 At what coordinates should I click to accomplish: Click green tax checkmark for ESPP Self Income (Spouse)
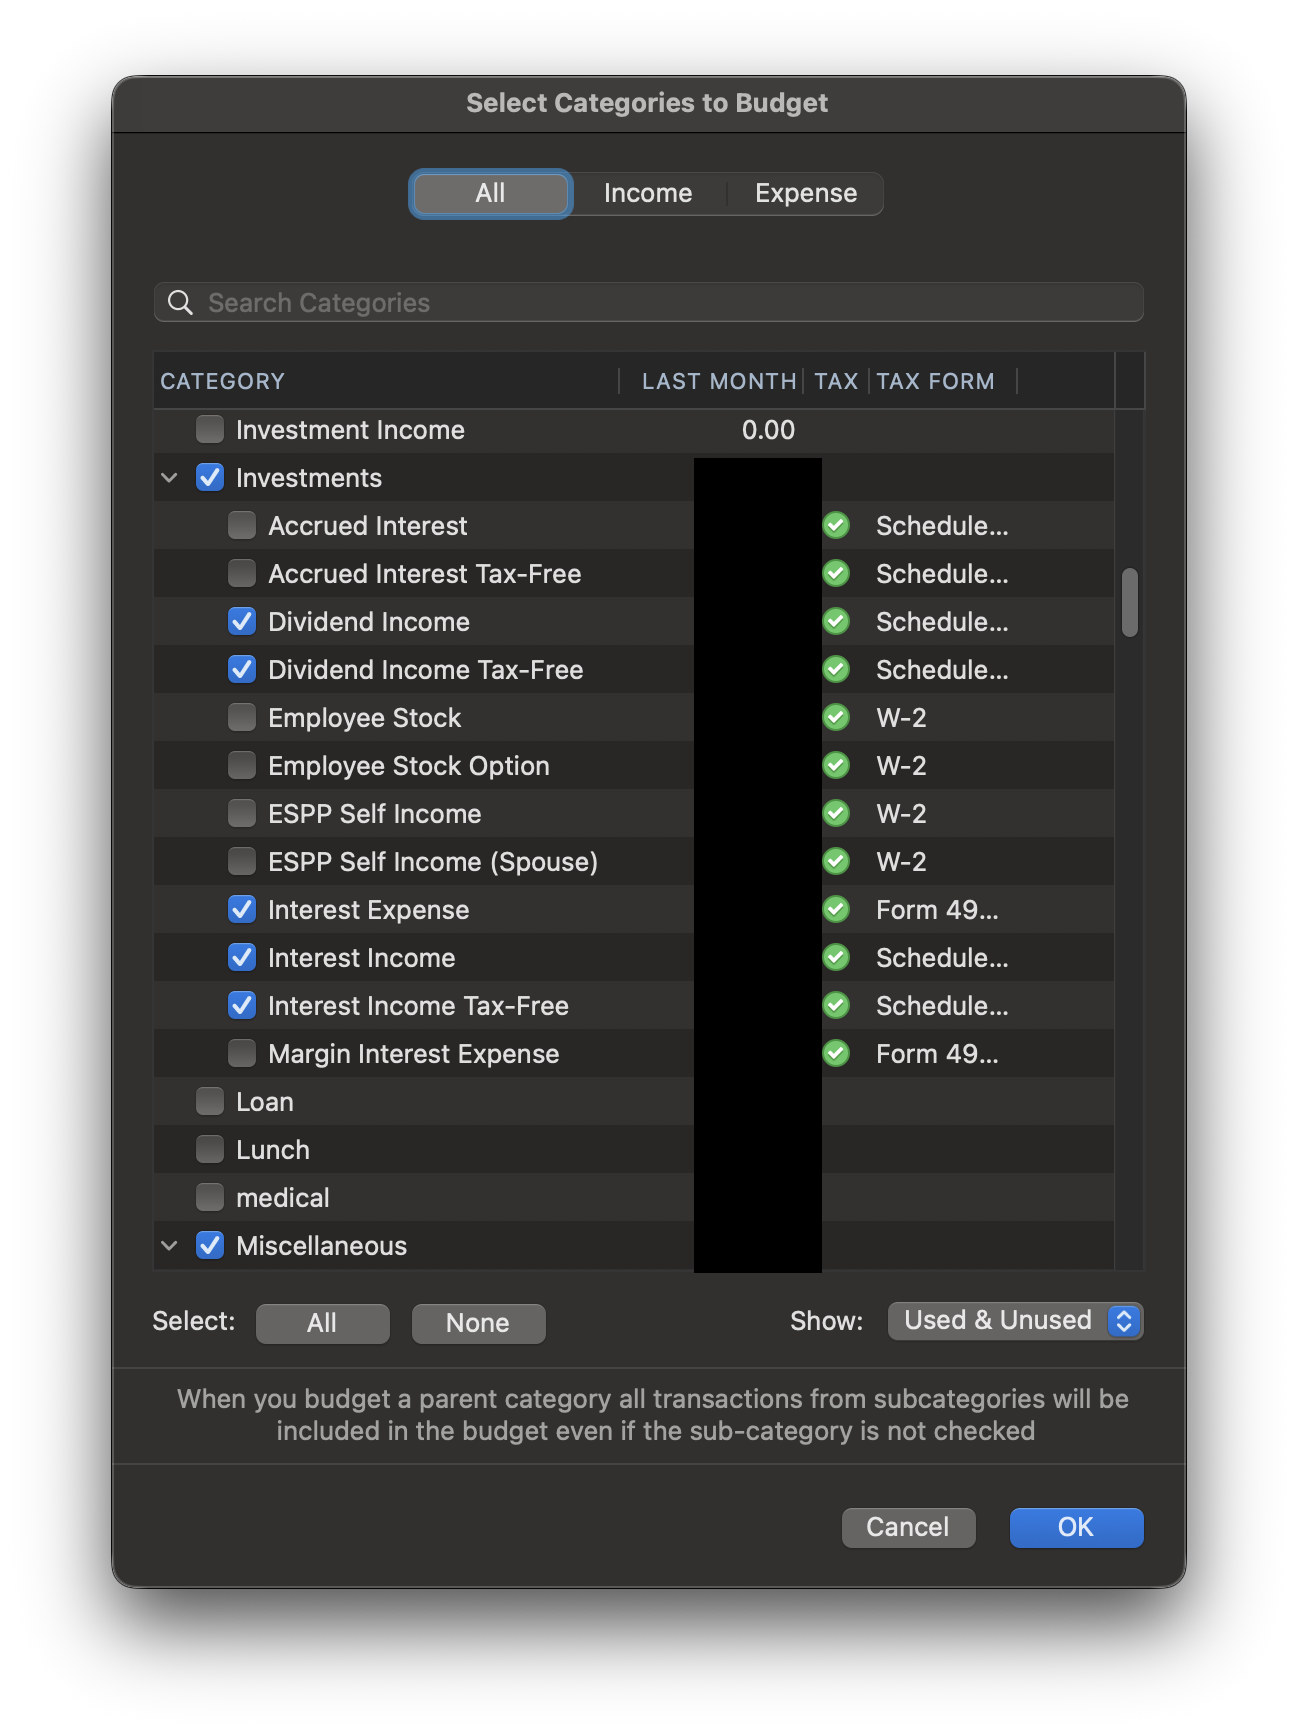836,862
